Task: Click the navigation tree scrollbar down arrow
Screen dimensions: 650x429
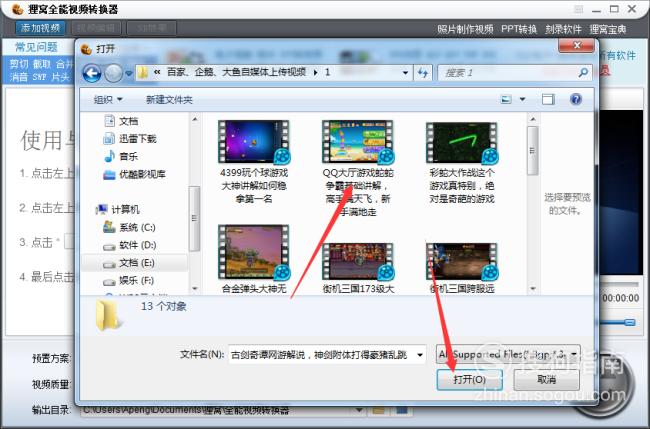Action: [x=194, y=288]
